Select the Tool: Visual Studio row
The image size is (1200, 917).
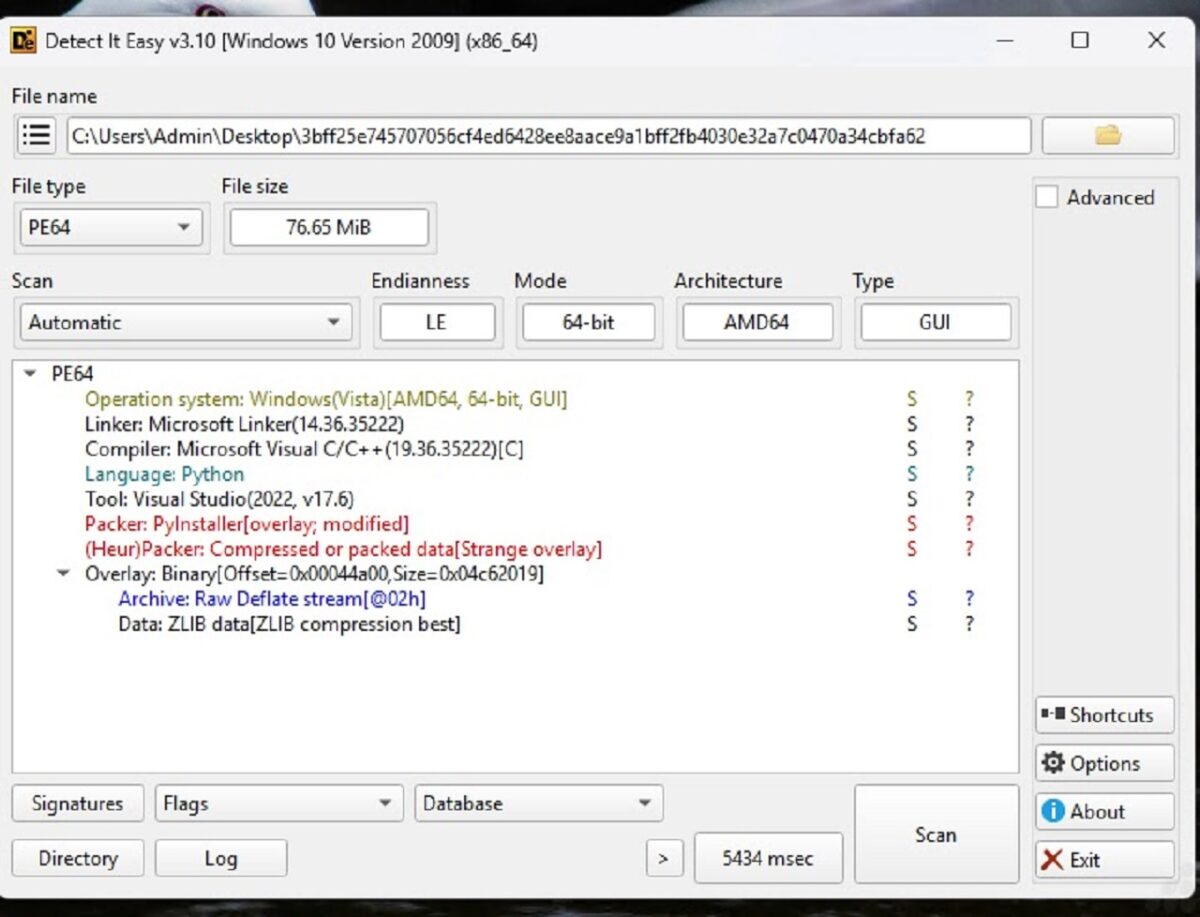coord(219,499)
